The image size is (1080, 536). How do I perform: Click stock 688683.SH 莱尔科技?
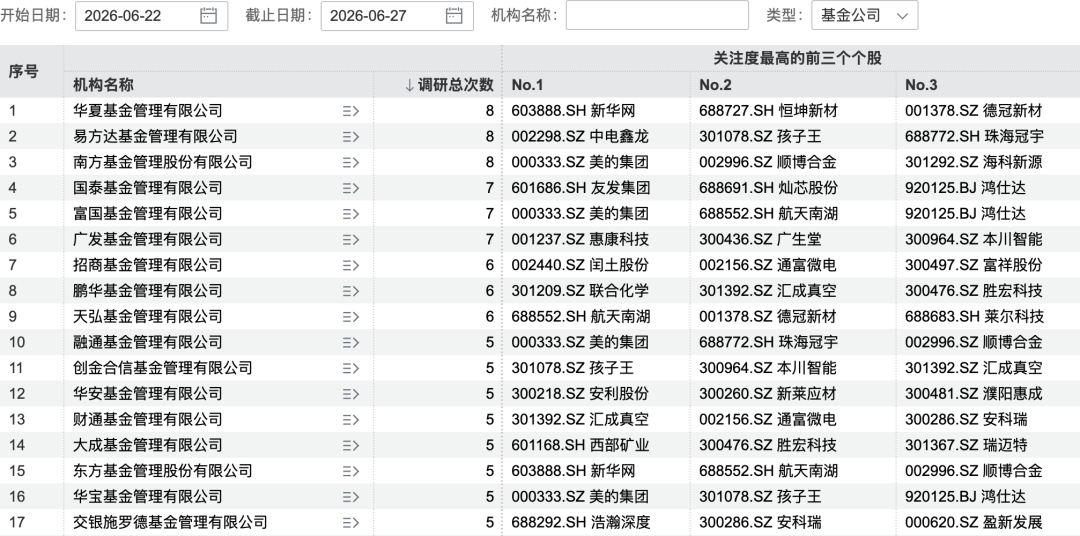pos(974,317)
